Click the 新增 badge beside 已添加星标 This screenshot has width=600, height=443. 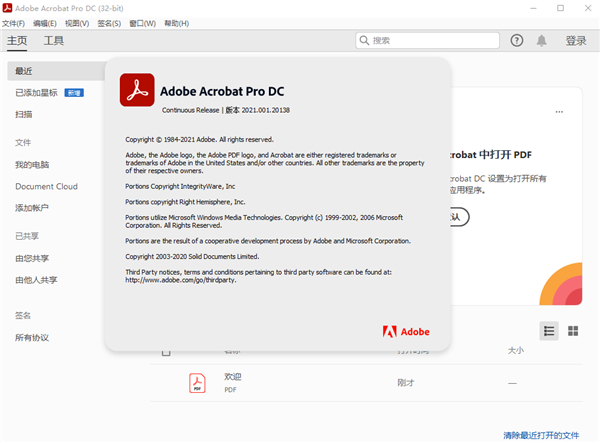74,93
